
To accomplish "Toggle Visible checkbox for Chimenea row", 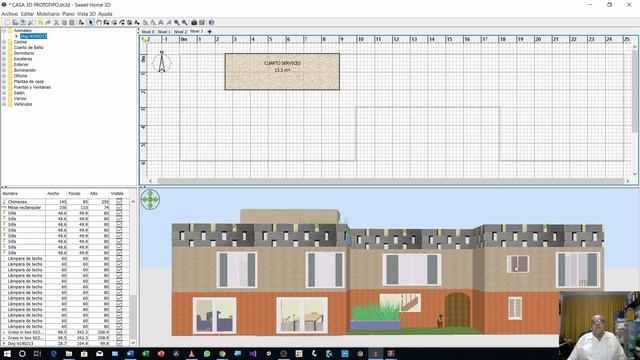I will click(x=119, y=202).
